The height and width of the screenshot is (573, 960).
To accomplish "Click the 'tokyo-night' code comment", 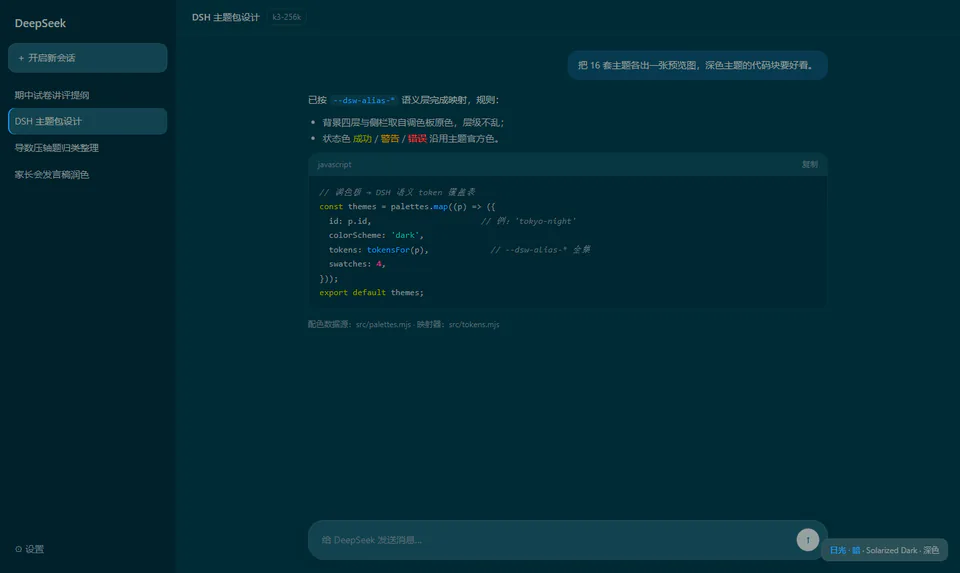I will click(x=528, y=221).
